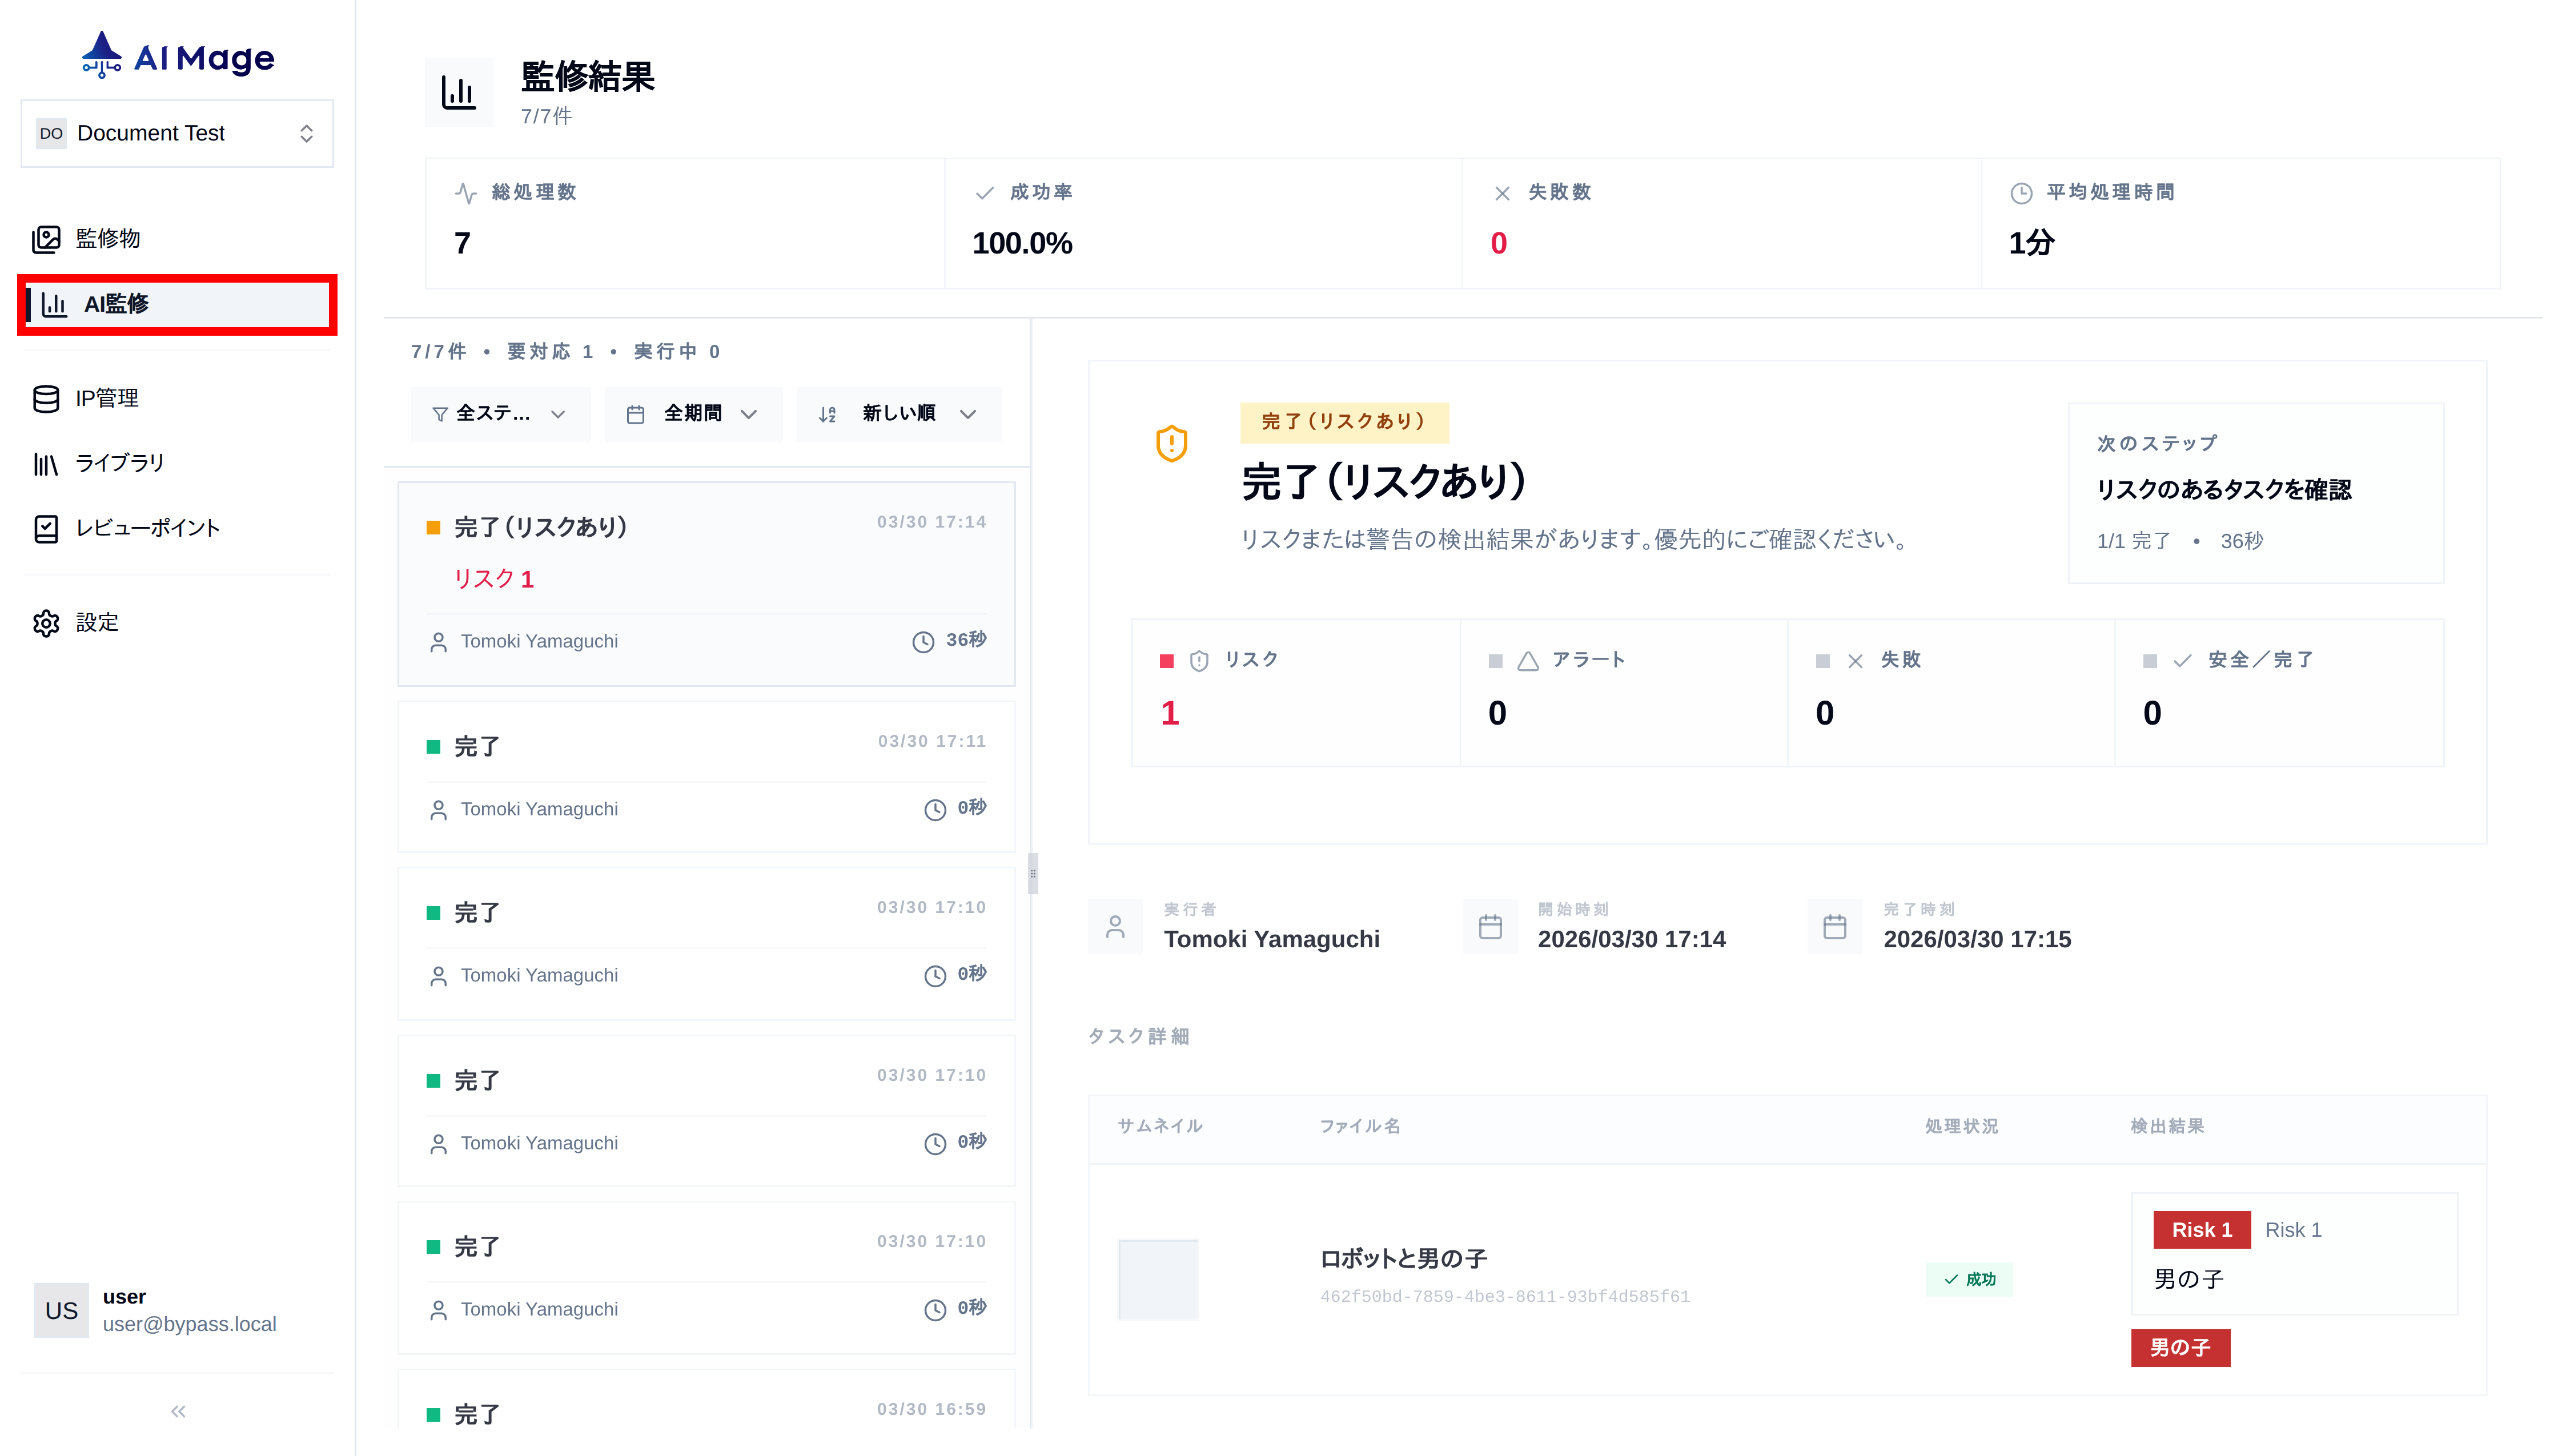Select the 完了 03/30 17:11 result card
This screenshot has width=2570, height=1456.
pos(706,776)
